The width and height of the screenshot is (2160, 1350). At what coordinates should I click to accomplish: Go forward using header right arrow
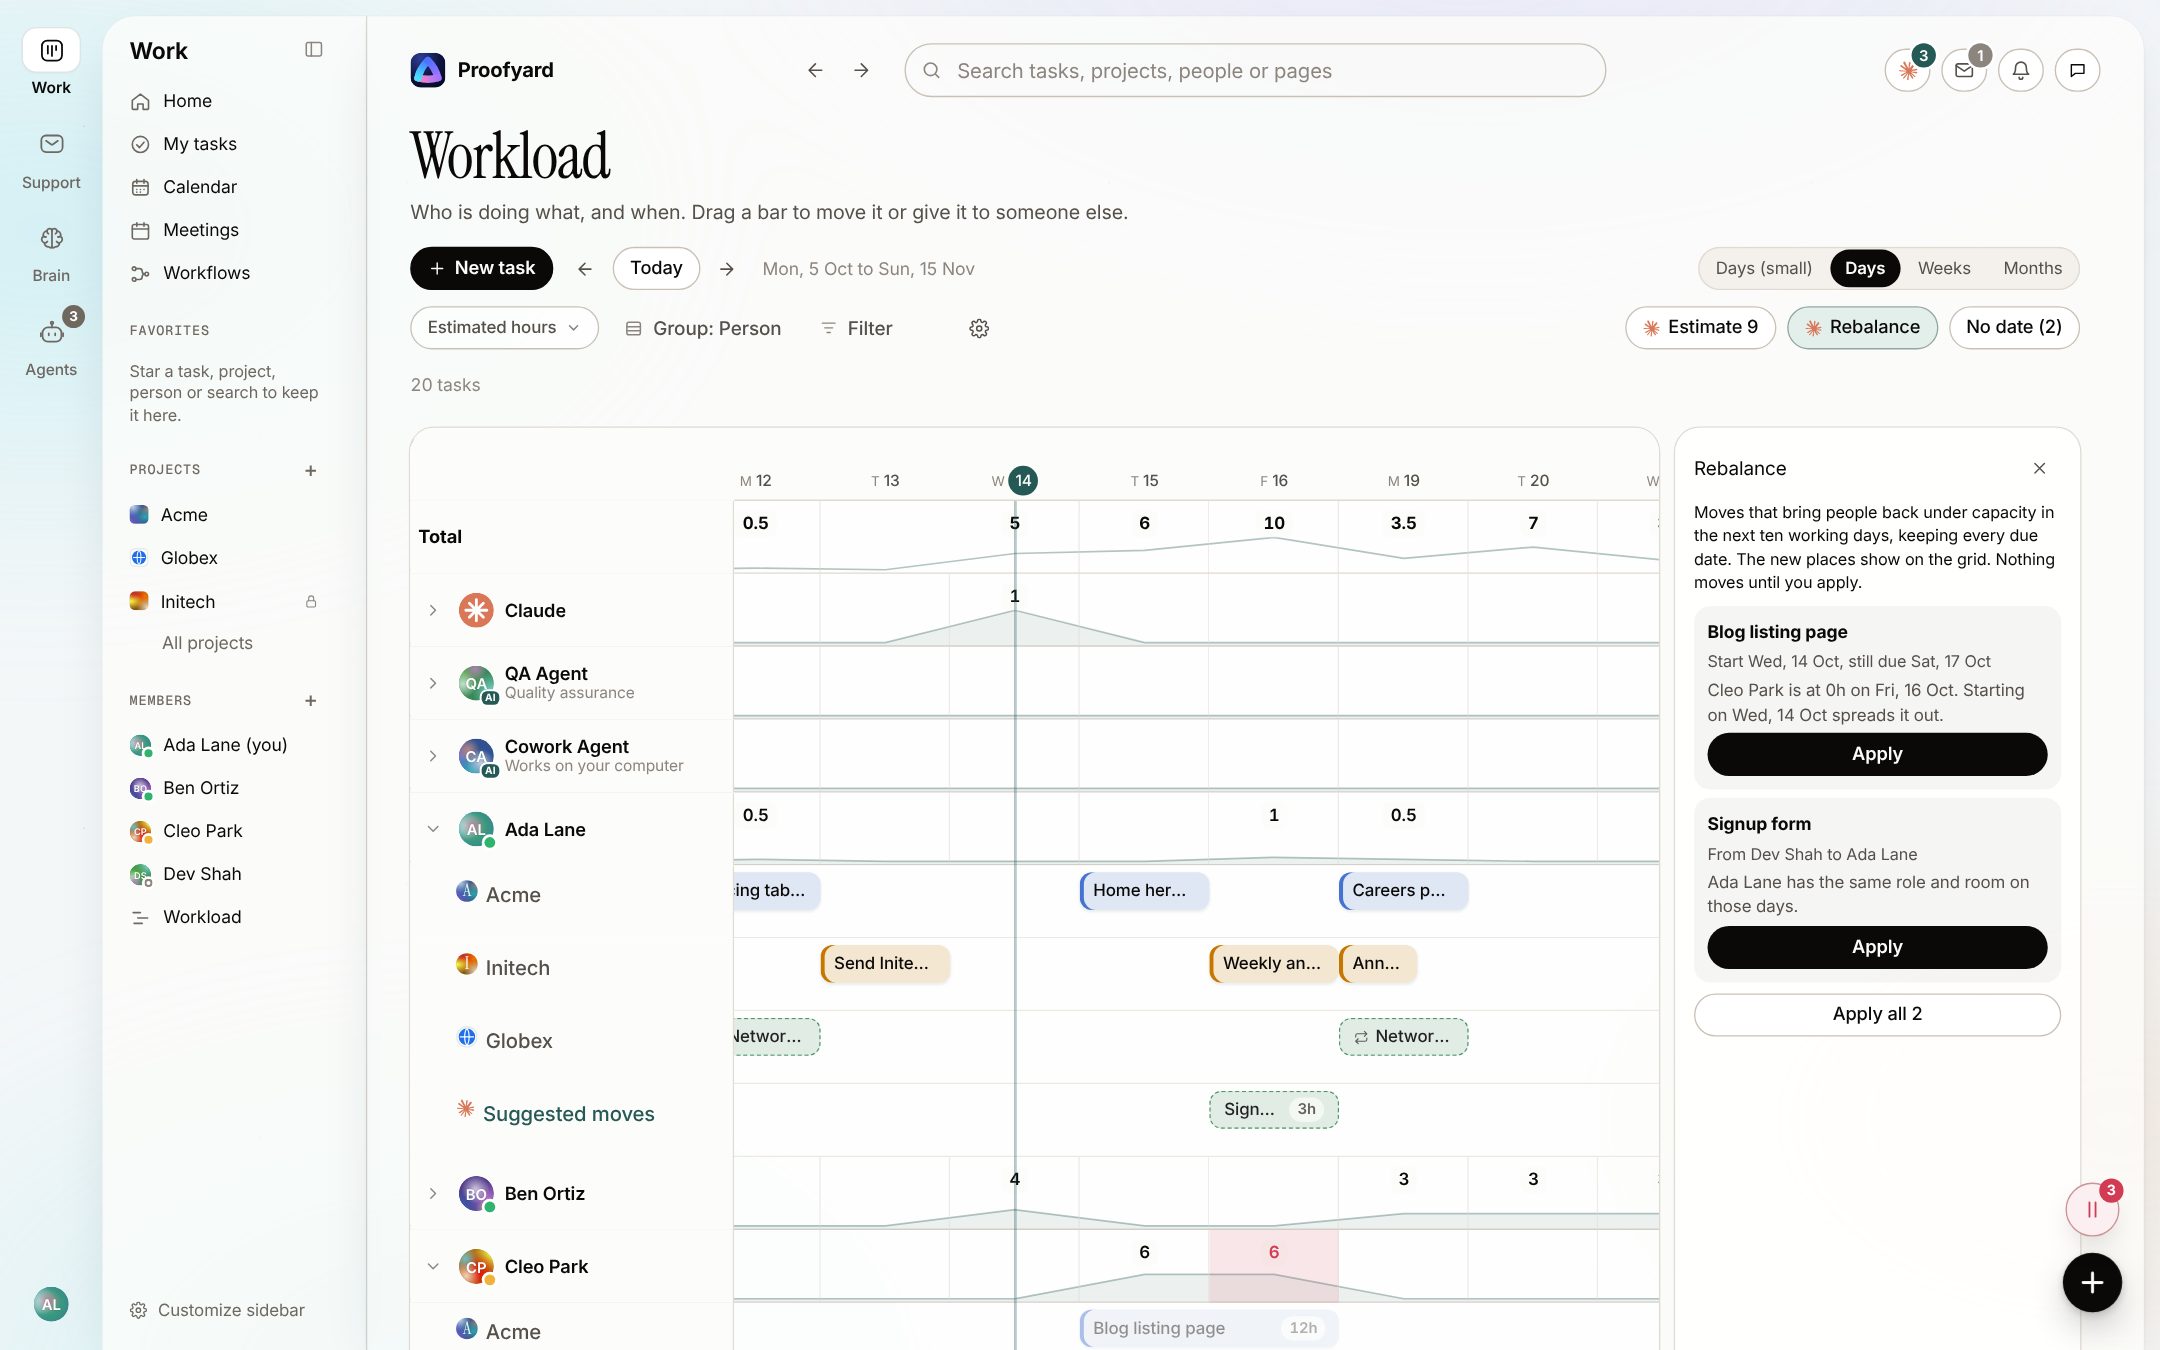coord(861,70)
